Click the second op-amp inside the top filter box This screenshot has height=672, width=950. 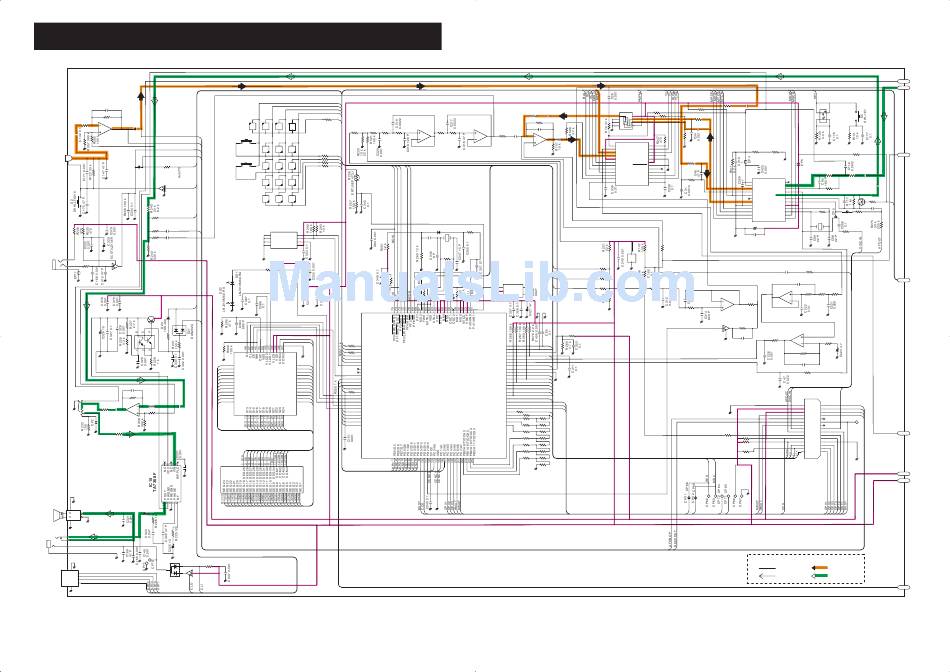pos(480,136)
